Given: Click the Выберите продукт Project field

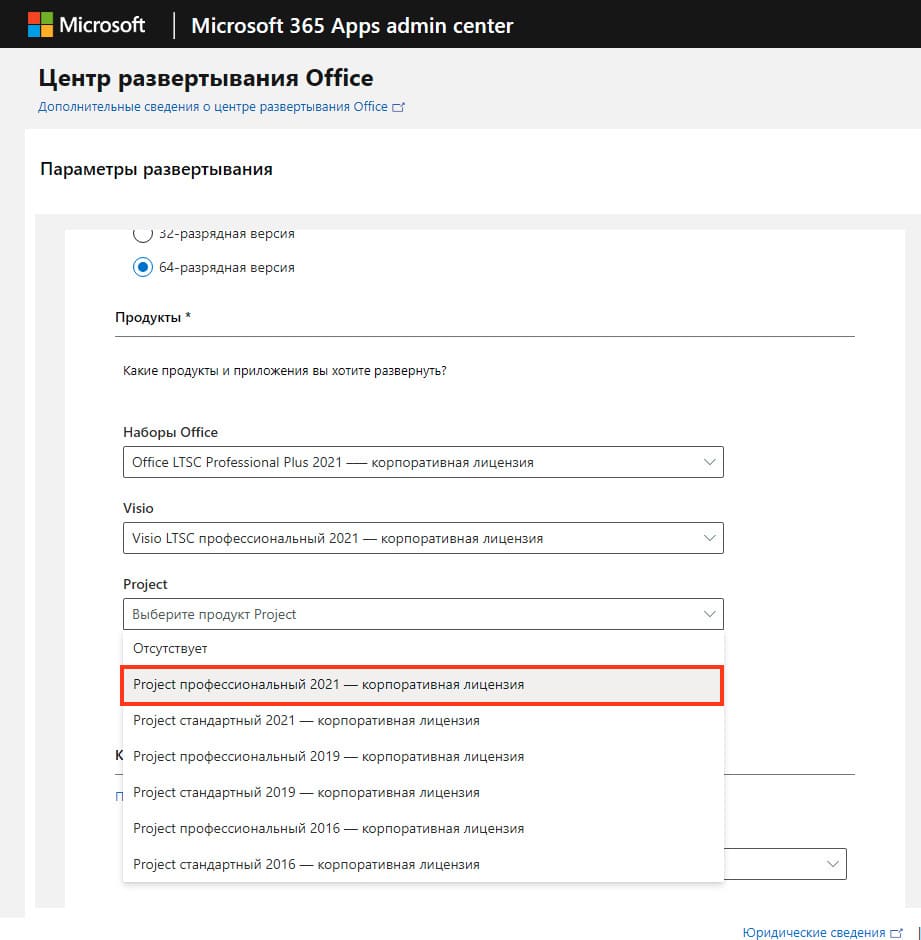Looking at the screenshot, I should [x=423, y=614].
